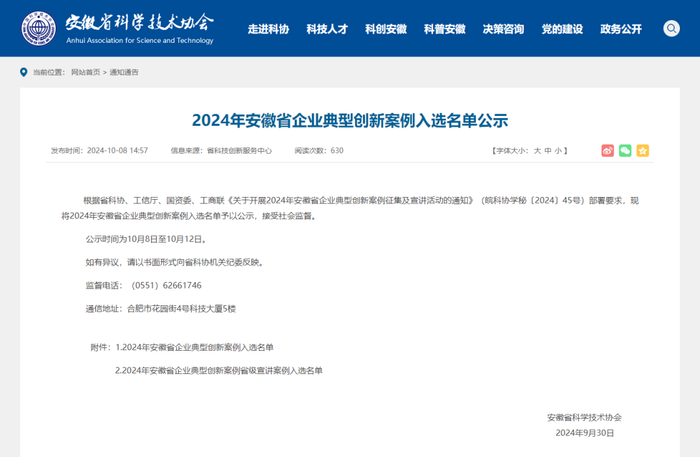Go to 网站首页 in breadcrumb

86,72
